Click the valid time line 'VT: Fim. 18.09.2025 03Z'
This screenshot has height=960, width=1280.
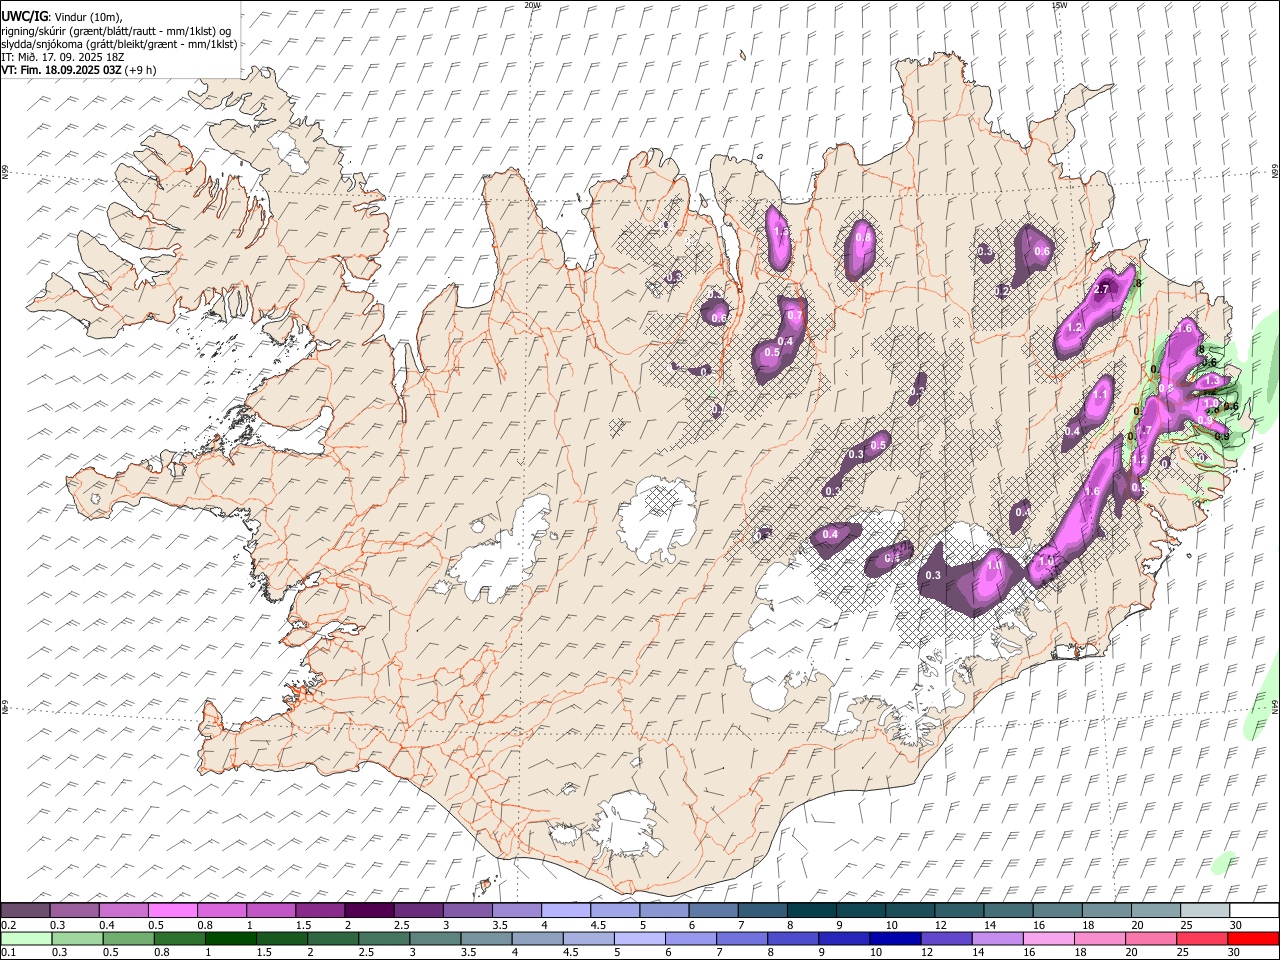coord(61,70)
